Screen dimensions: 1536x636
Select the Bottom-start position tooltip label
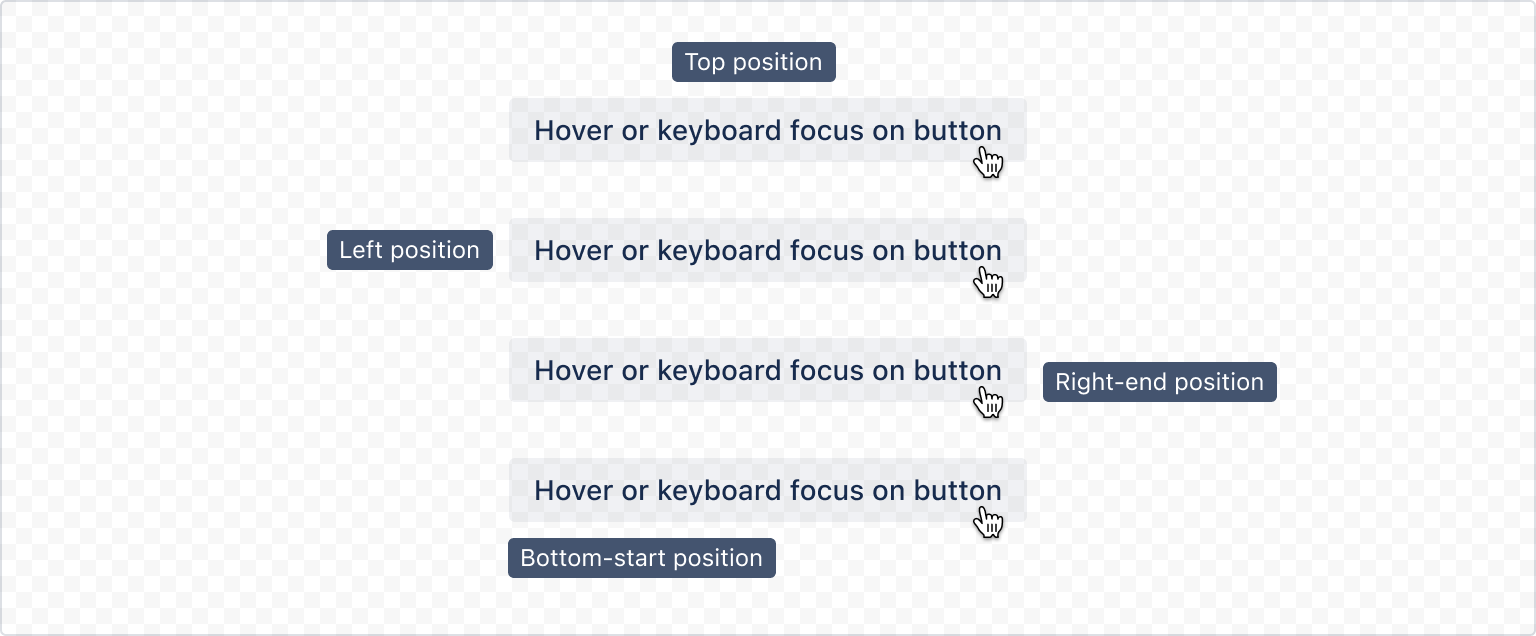[641, 558]
